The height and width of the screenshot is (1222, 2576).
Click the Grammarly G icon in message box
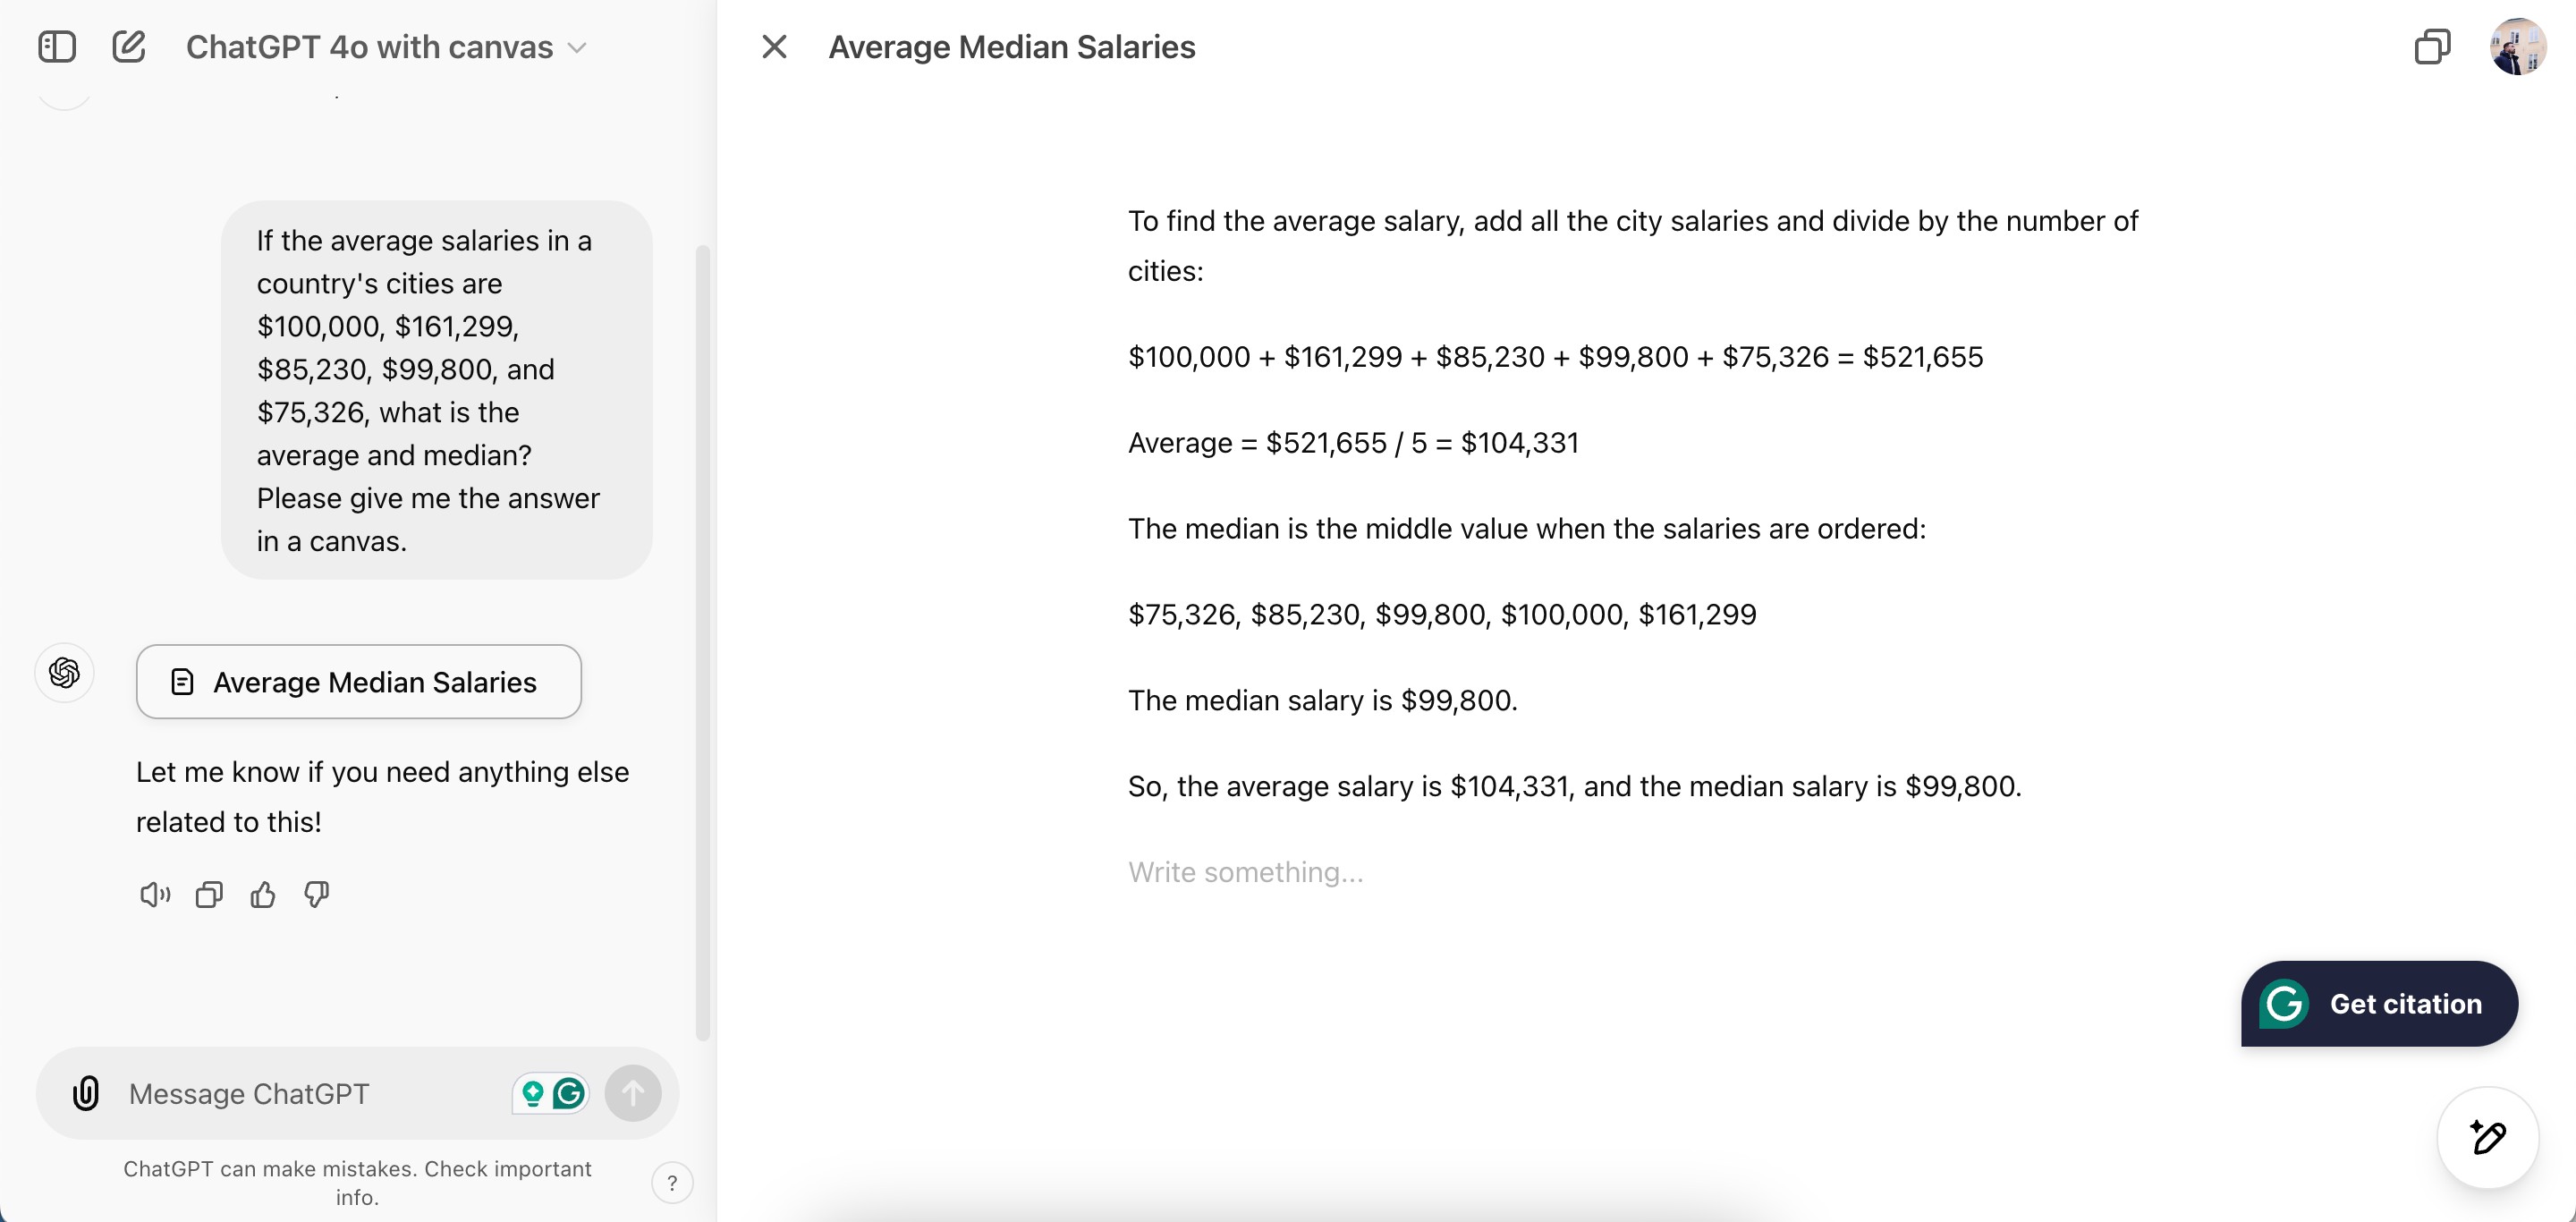point(569,1093)
